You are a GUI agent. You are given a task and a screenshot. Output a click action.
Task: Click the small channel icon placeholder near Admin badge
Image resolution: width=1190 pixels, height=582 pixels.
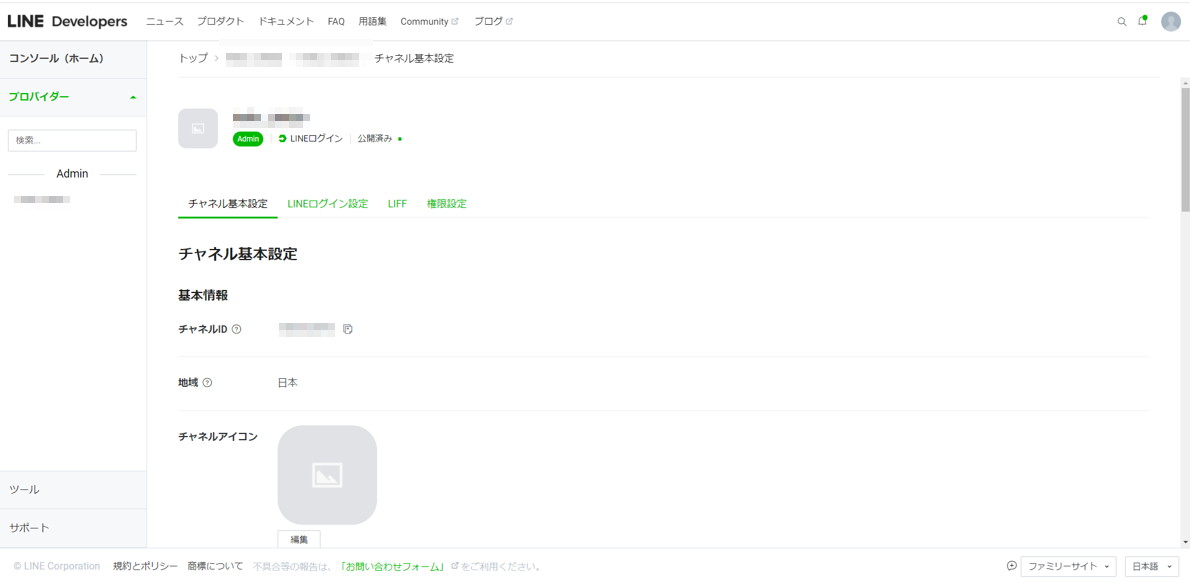pos(198,128)
